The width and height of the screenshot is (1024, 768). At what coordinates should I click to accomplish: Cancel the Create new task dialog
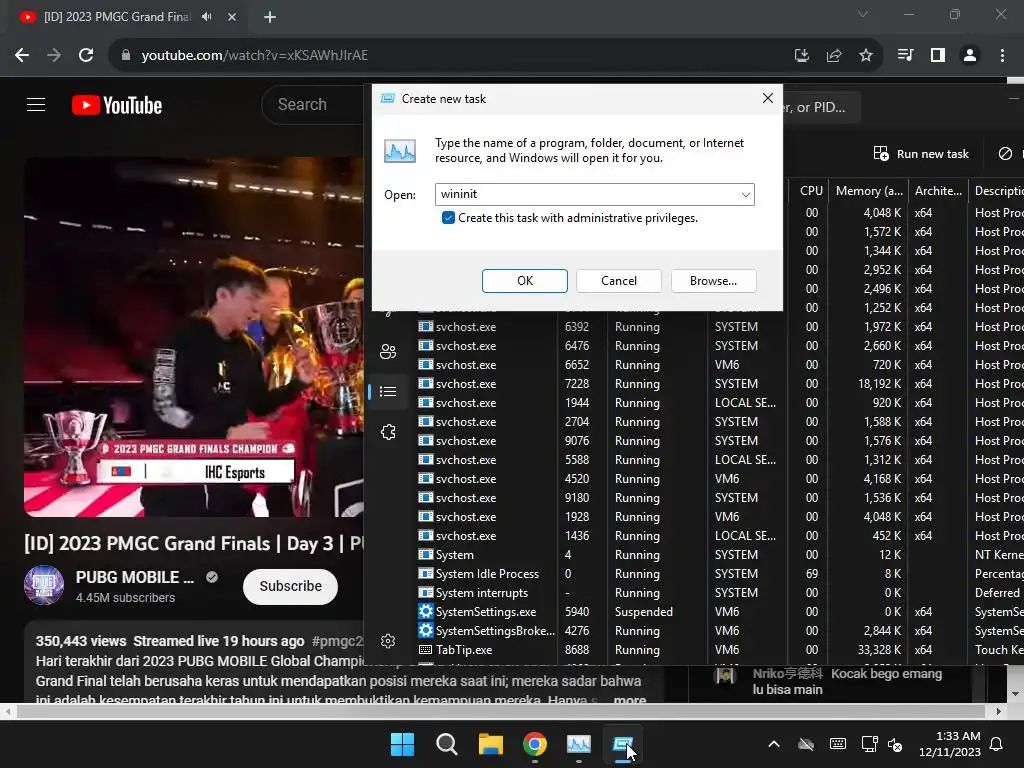point(618,281)
